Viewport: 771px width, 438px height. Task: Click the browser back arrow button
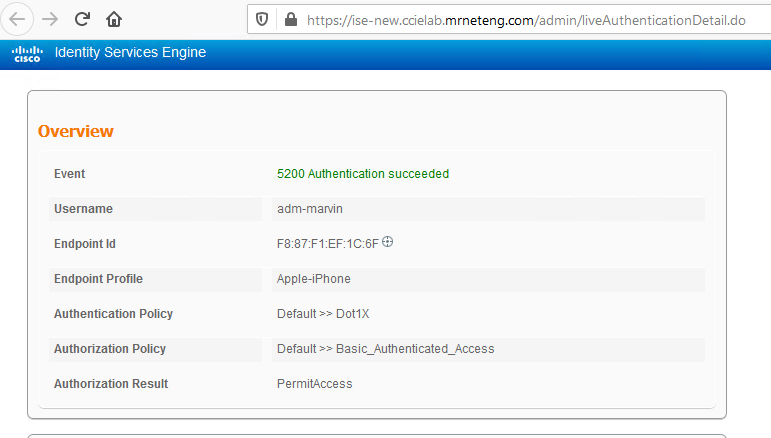coord(17,19)
